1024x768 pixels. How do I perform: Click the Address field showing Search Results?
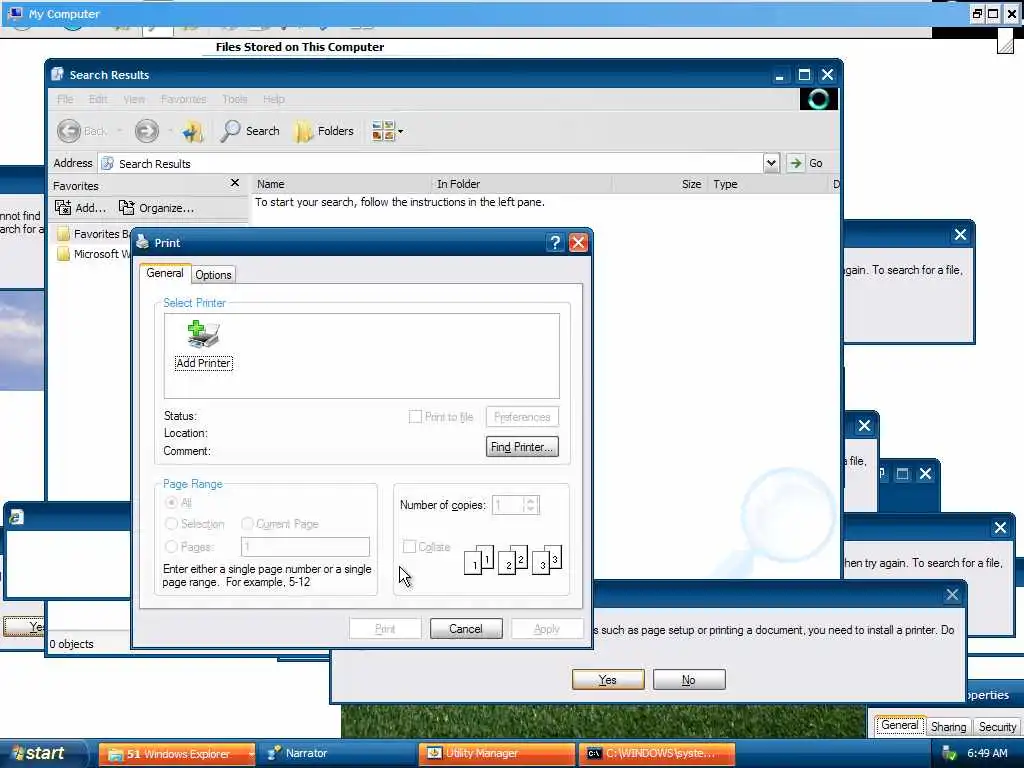pyautogui.click(x=431, y=163)
